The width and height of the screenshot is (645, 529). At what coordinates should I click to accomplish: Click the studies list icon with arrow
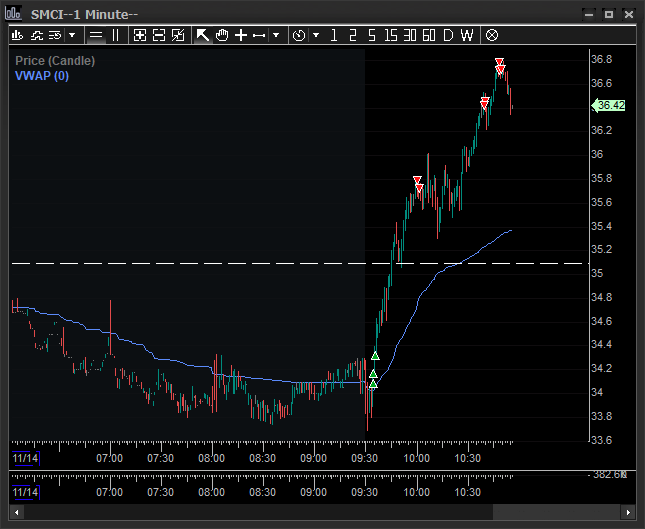tap(55, 35)
